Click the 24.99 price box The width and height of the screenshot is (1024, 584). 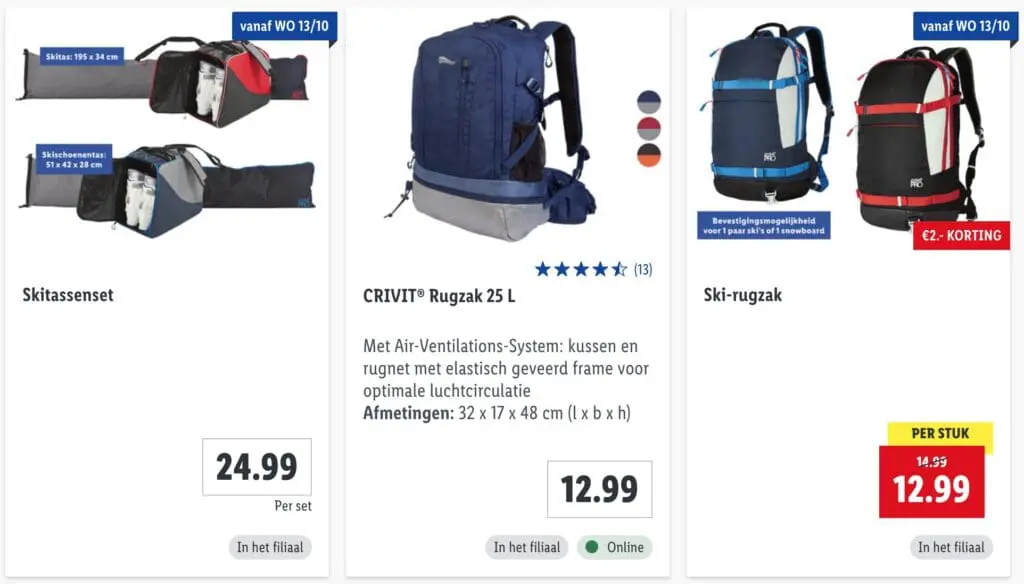click(x=257, y=466)
